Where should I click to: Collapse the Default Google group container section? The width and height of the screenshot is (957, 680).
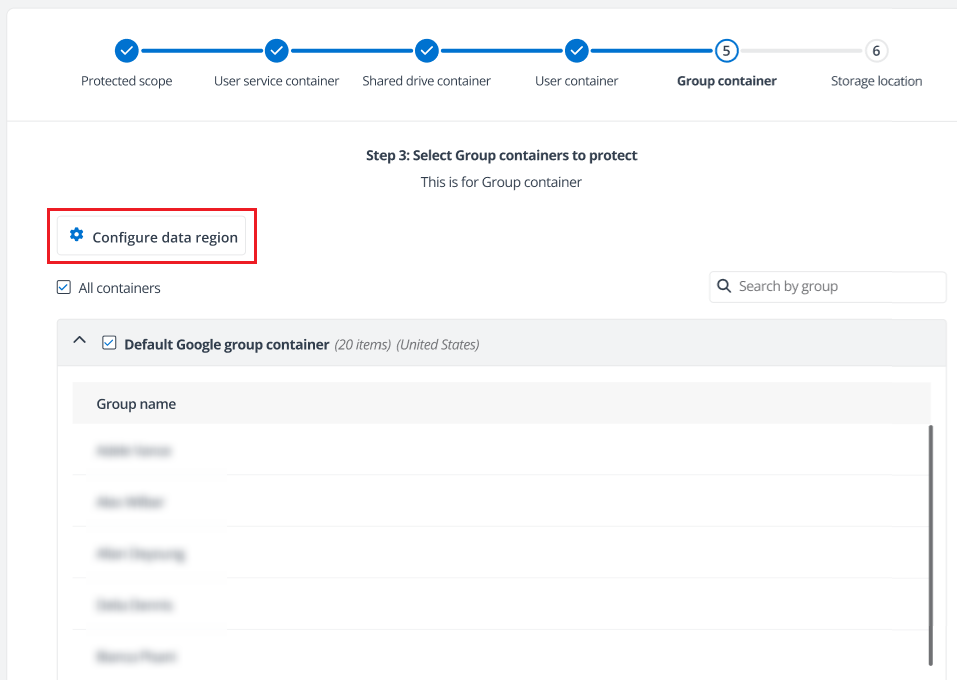click(80, 340)
